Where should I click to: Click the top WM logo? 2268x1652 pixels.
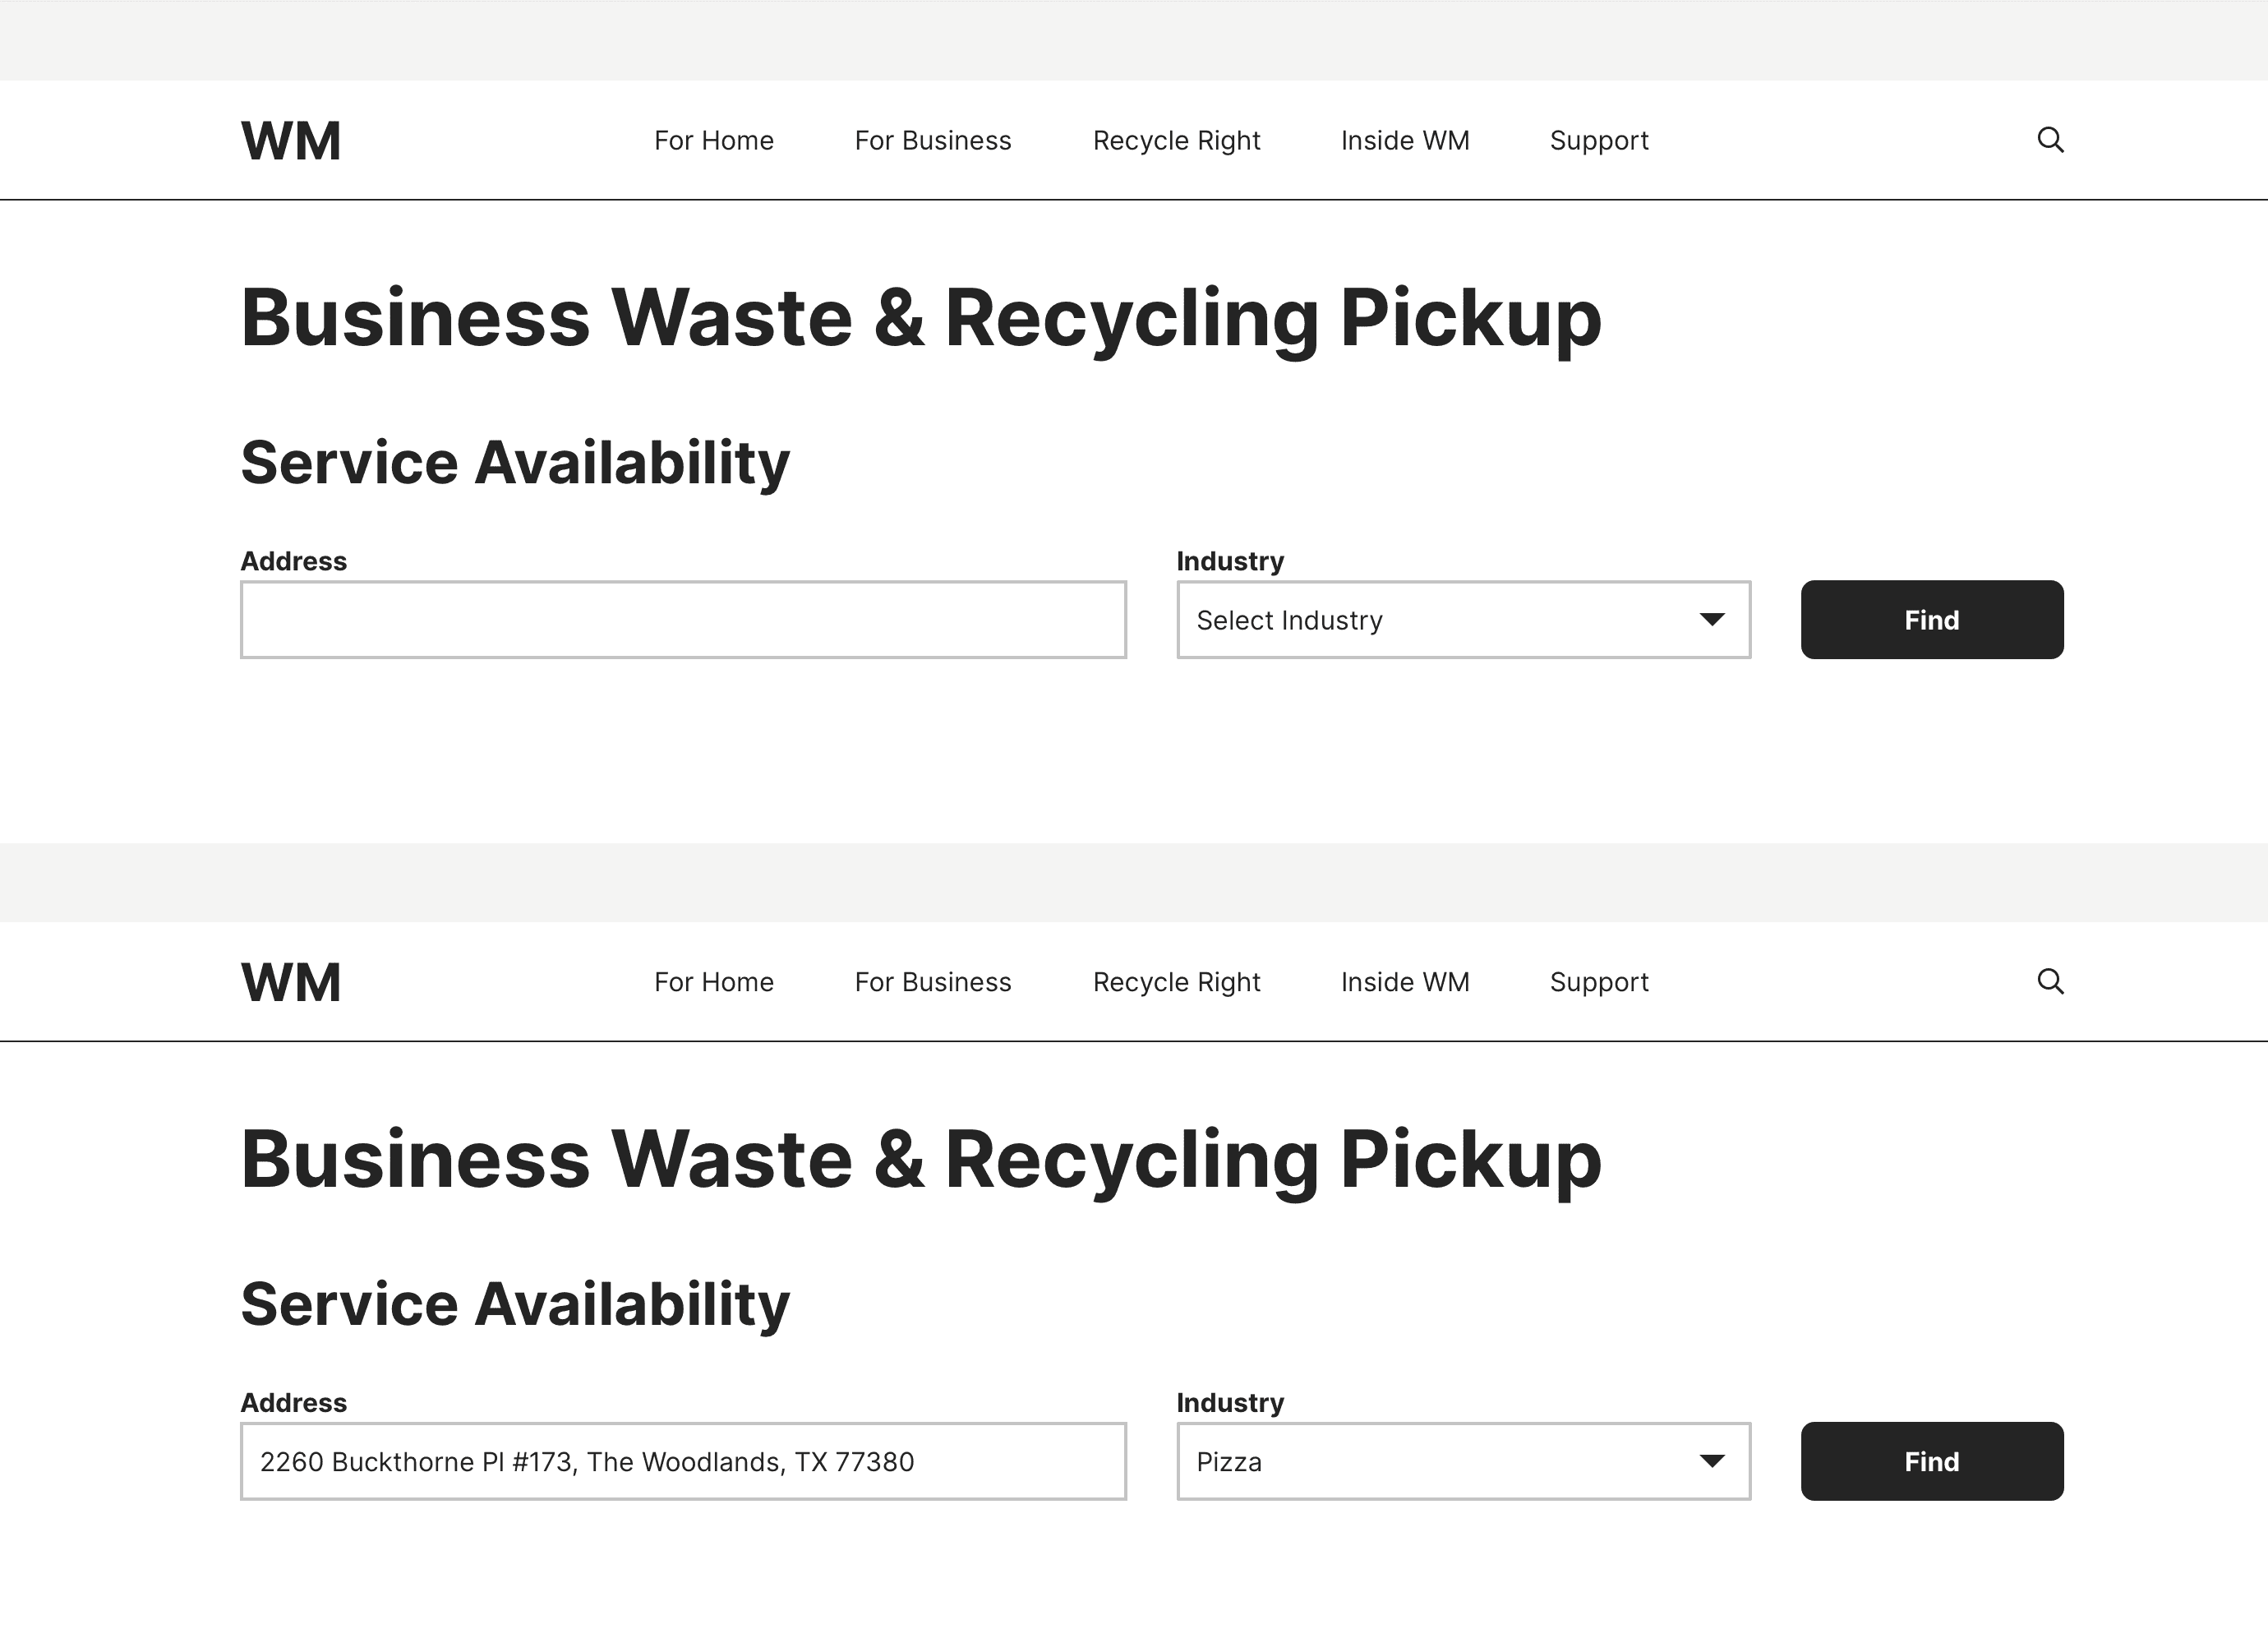point(291,141)
